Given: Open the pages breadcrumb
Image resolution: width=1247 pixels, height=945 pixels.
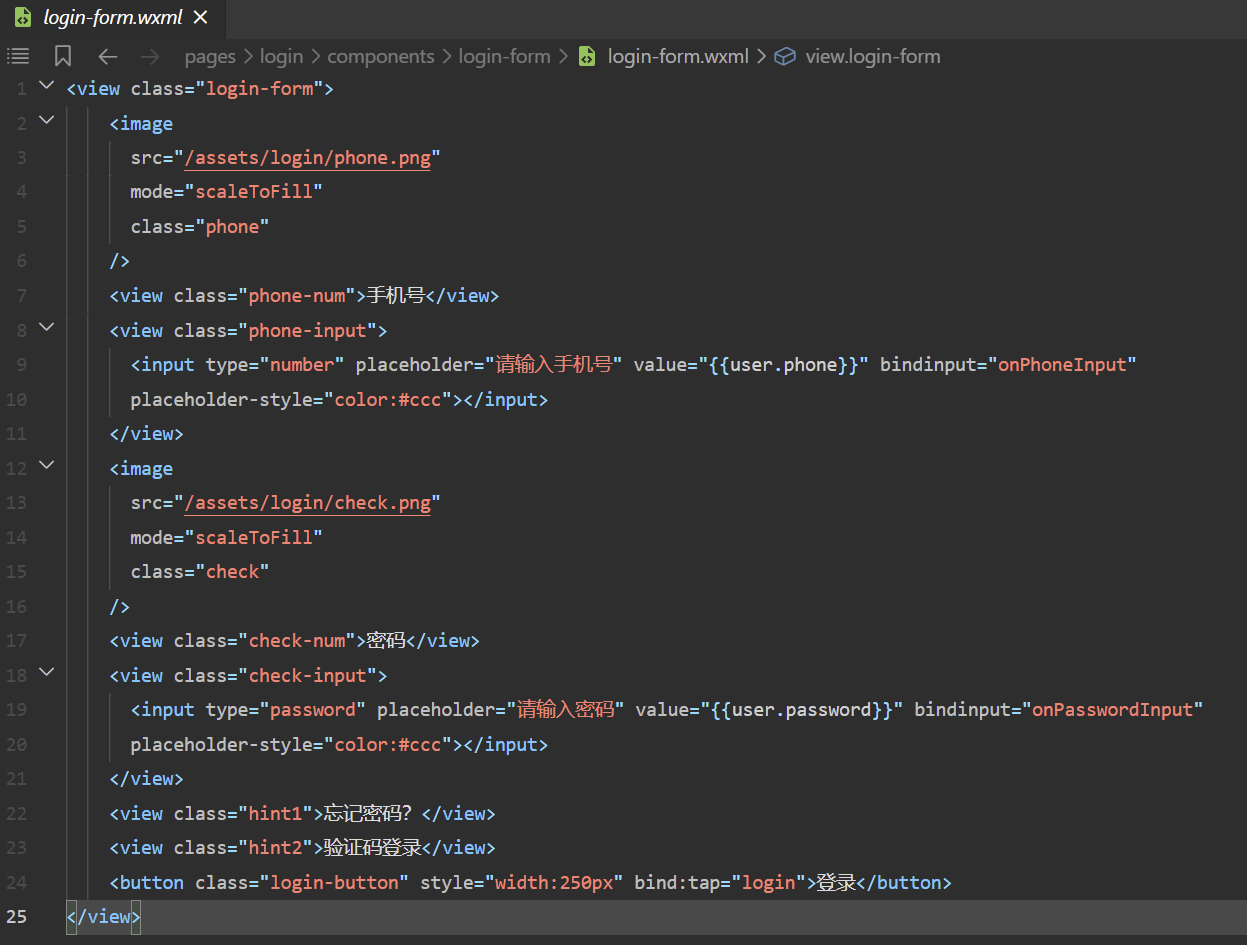Looking at the screenshot, I should coord(210,56).
